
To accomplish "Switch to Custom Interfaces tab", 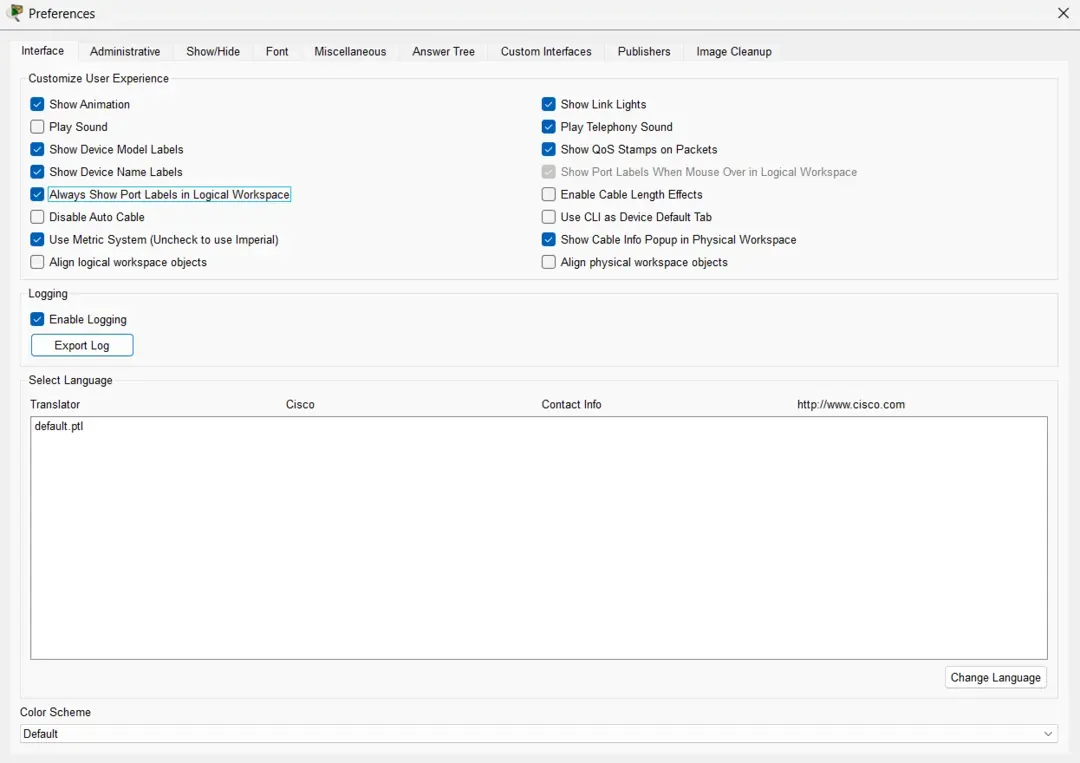I will click(x=546, y=52).
